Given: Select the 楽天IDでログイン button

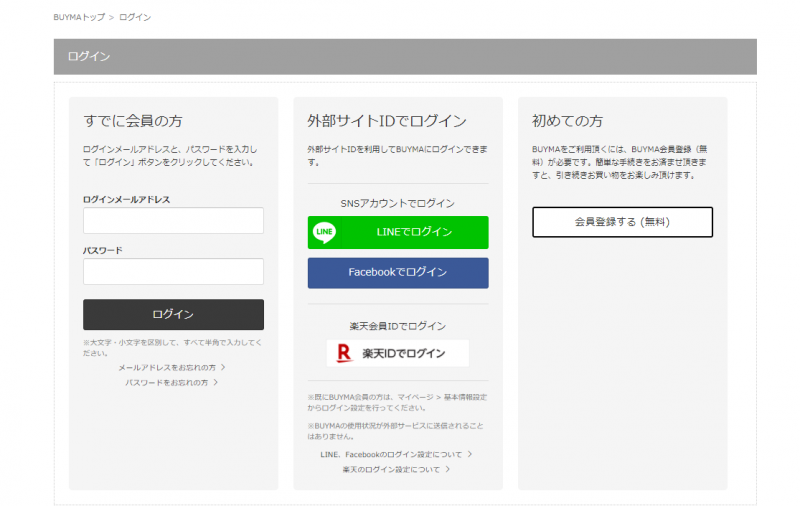Looking at the screenshot, I should (397, 353).
